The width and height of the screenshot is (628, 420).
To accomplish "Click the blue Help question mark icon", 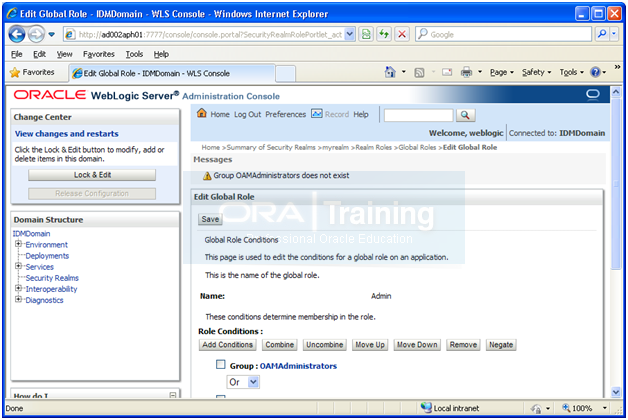I will (596, 72).
